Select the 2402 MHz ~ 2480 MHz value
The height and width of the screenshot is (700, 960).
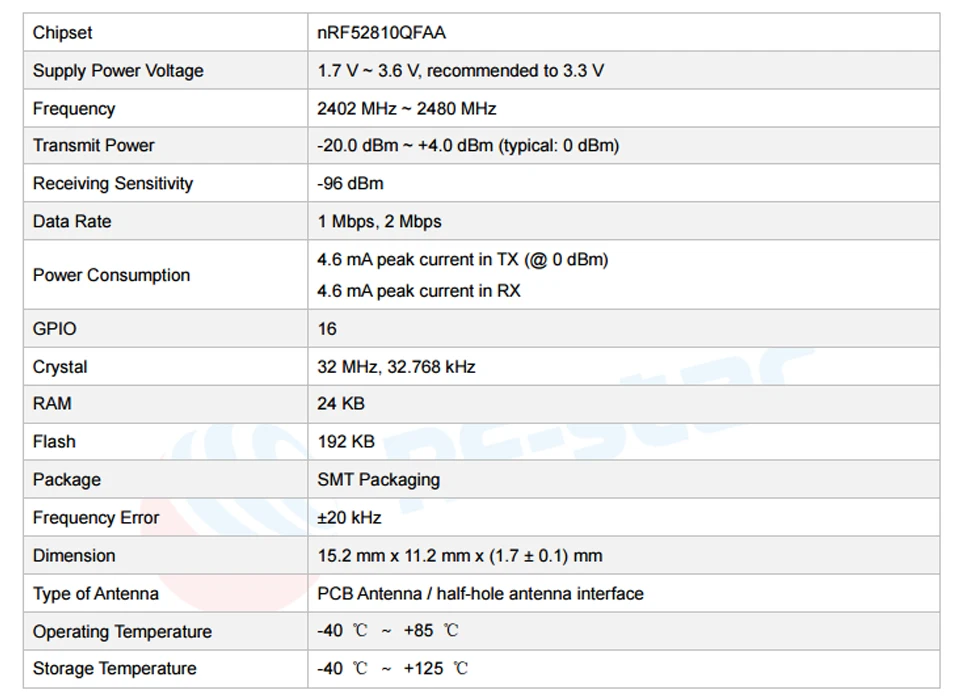pos(406,108)
